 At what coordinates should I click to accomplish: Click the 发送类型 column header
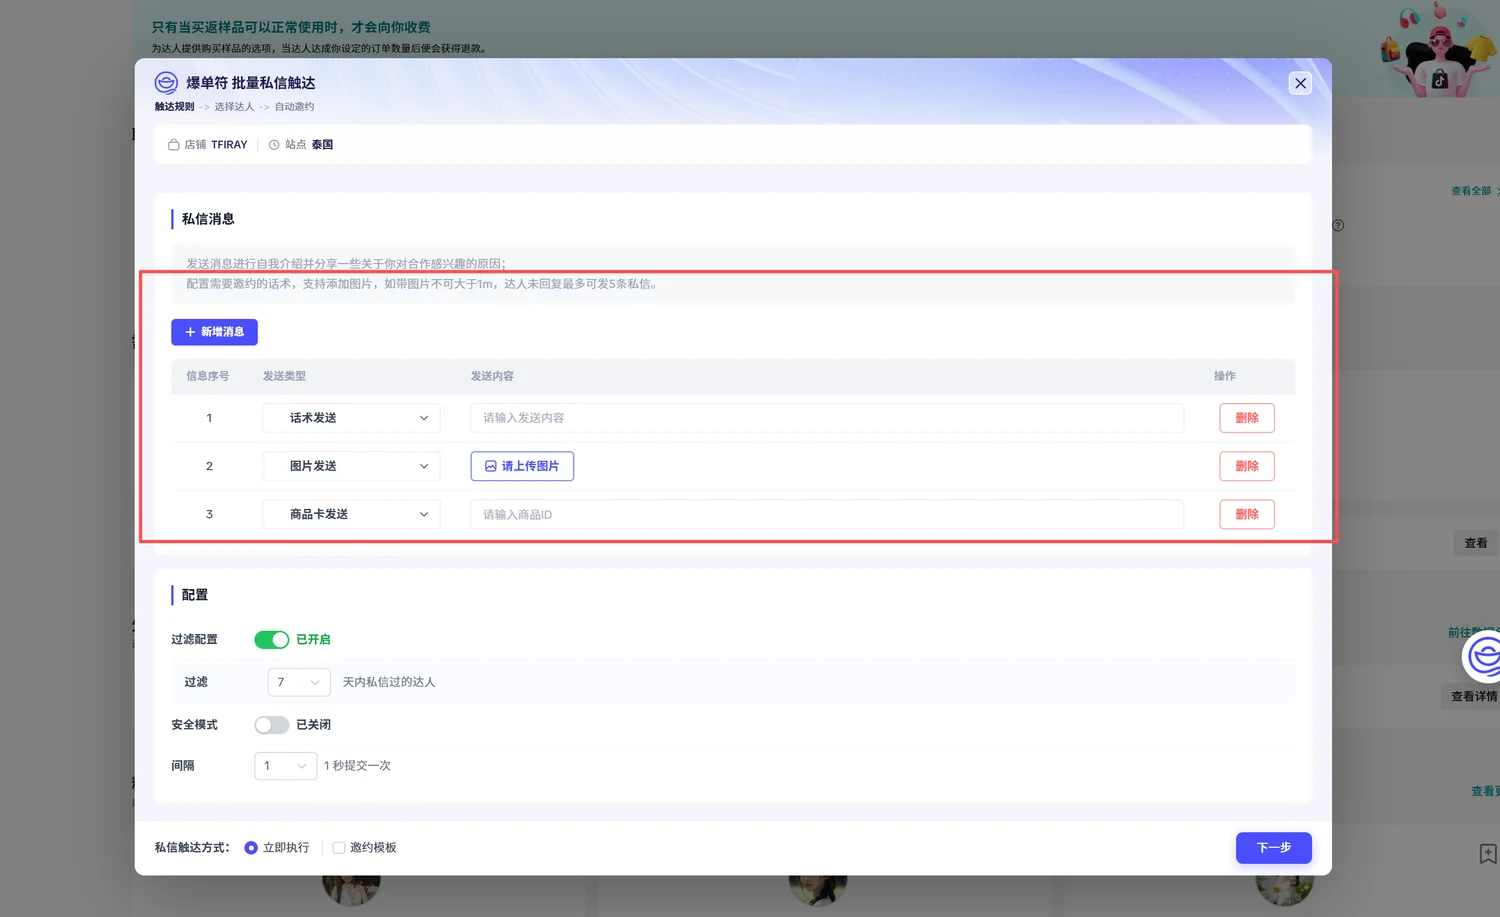284,376
